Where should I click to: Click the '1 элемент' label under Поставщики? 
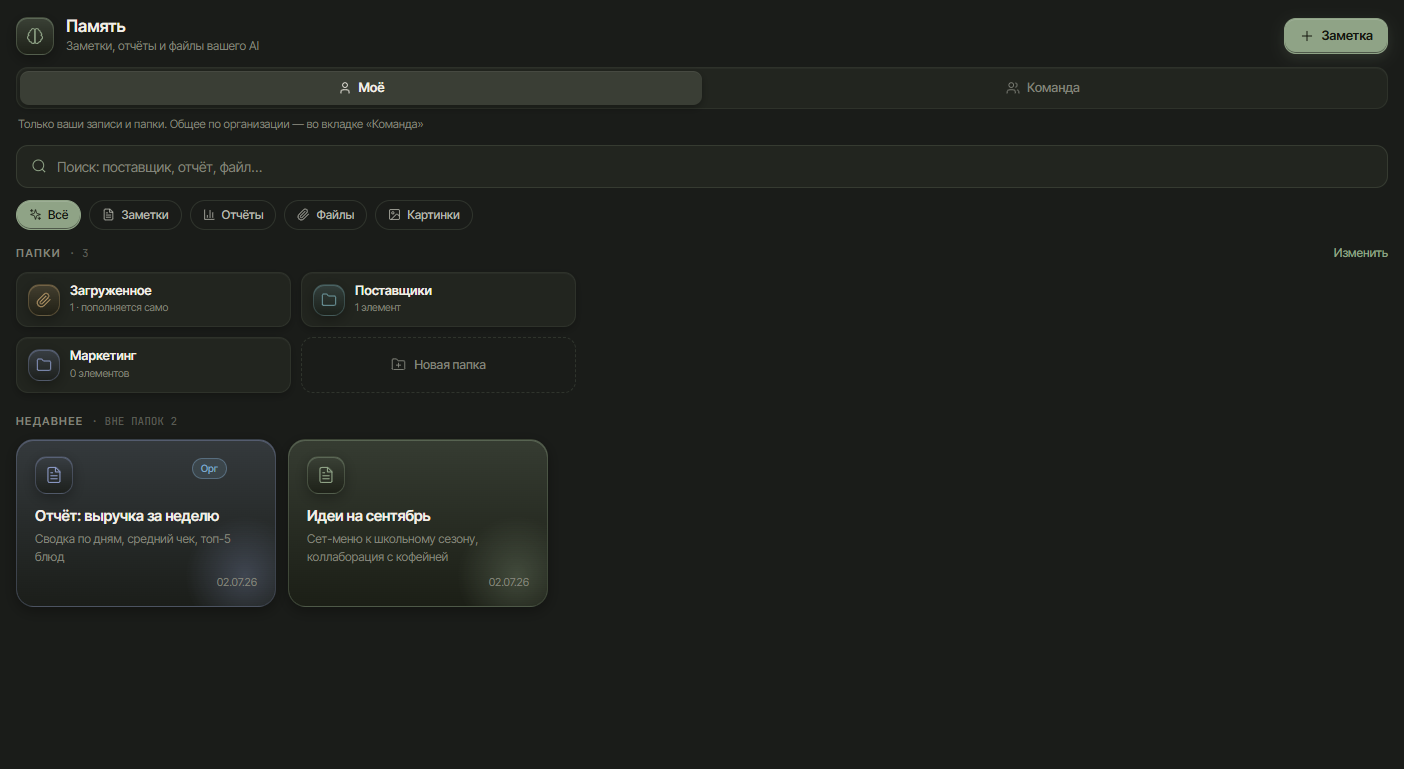pyautogui.click(x=378, y=308)
